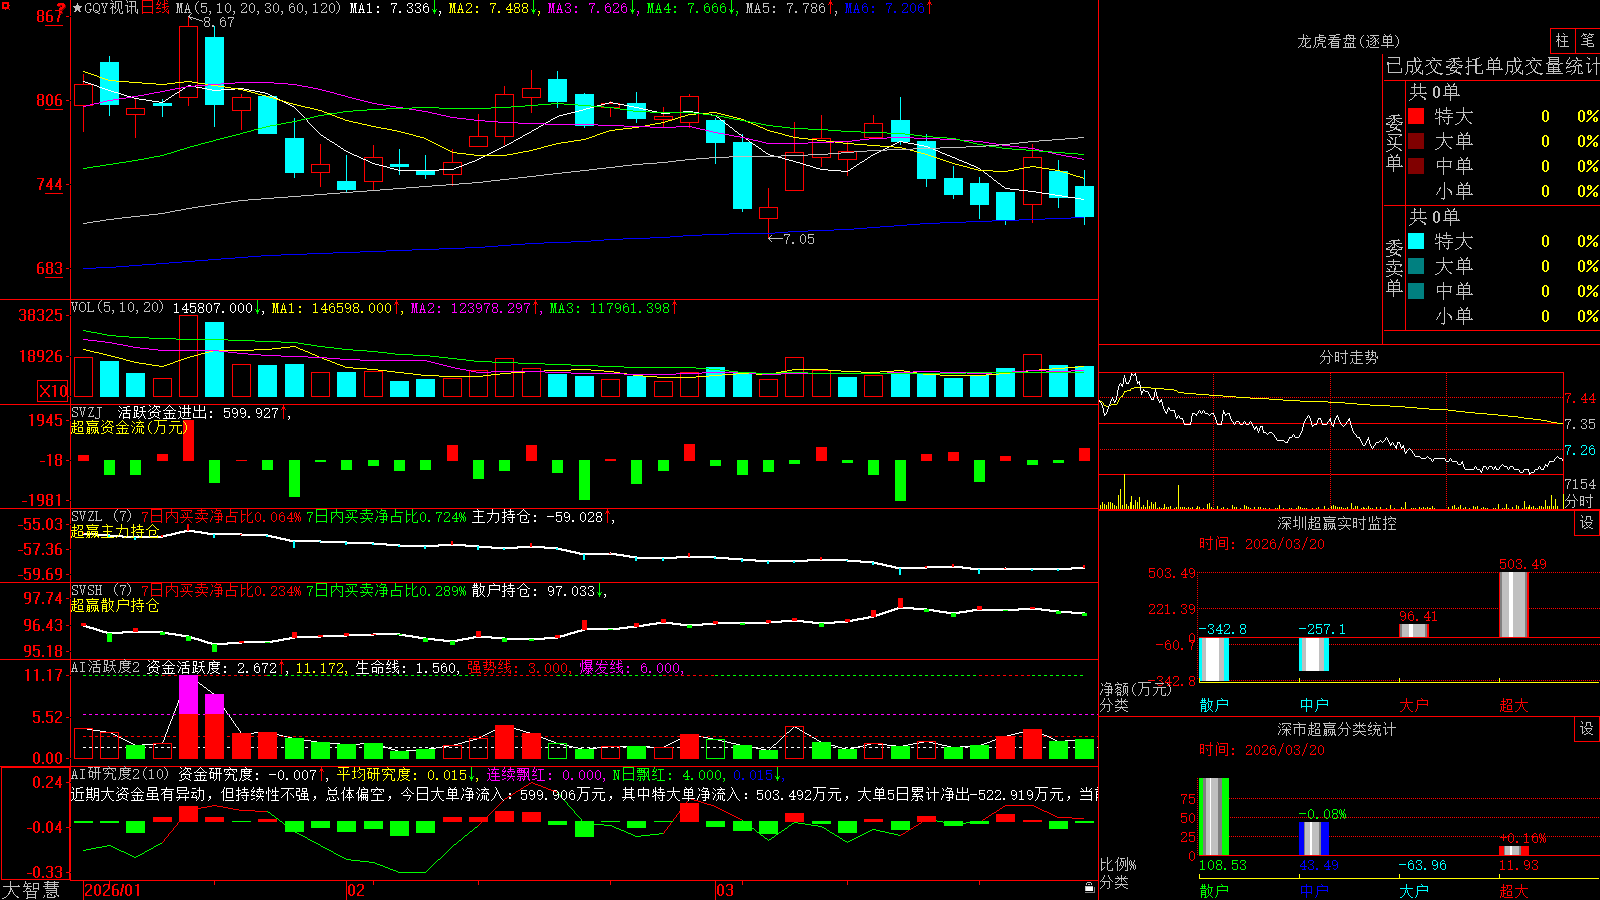Select 超大 category in 深圳超赢实时监控 chart
Viewport: 1600px width, 900px height.
tap(1514, 705)
